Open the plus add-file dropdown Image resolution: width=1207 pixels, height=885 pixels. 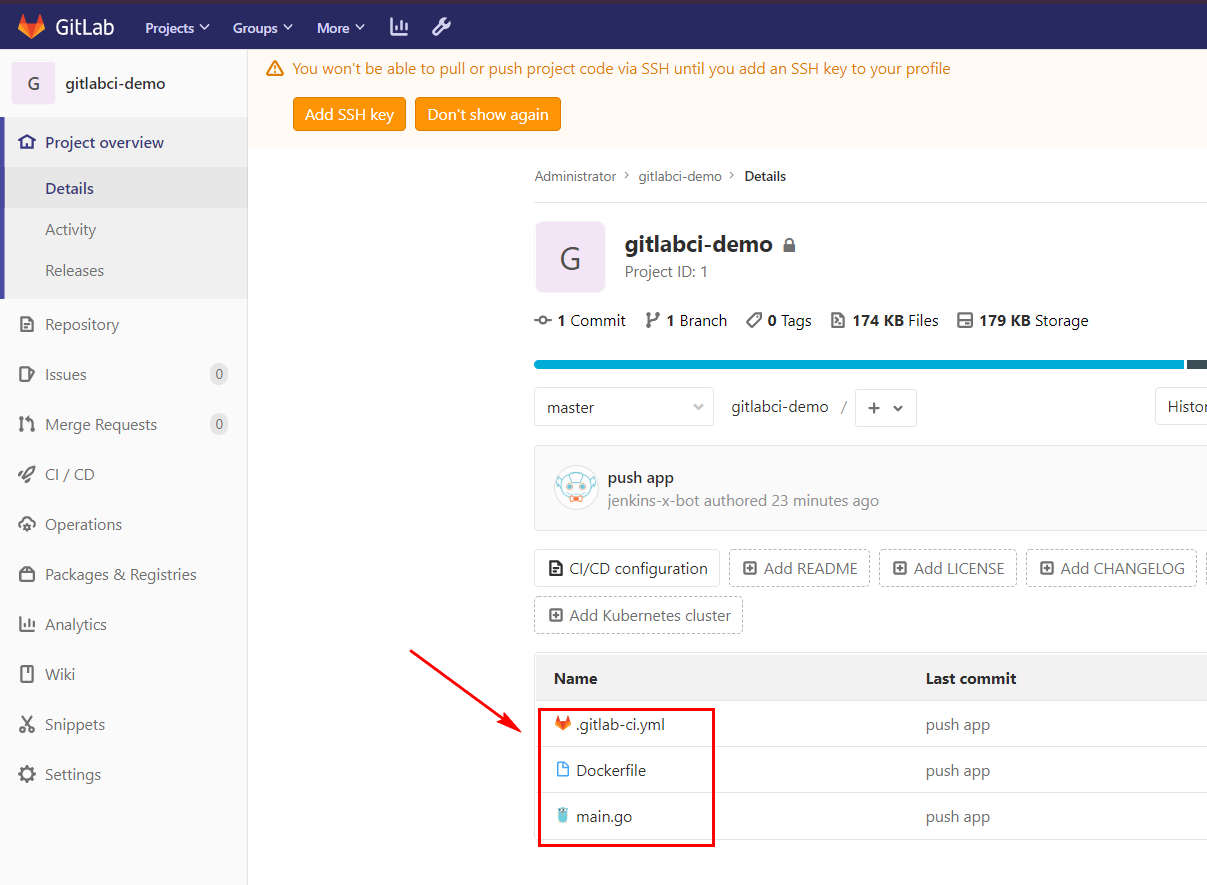pyautogui.click(x=886, y=408)
